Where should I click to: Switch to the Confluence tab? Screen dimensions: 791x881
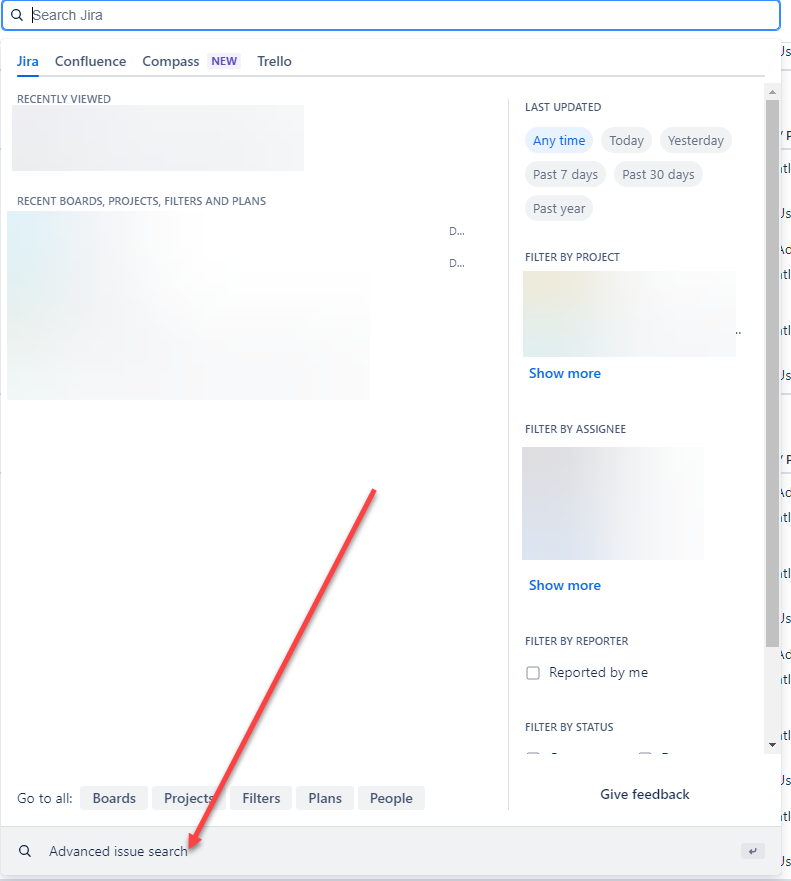pos(90,61)
